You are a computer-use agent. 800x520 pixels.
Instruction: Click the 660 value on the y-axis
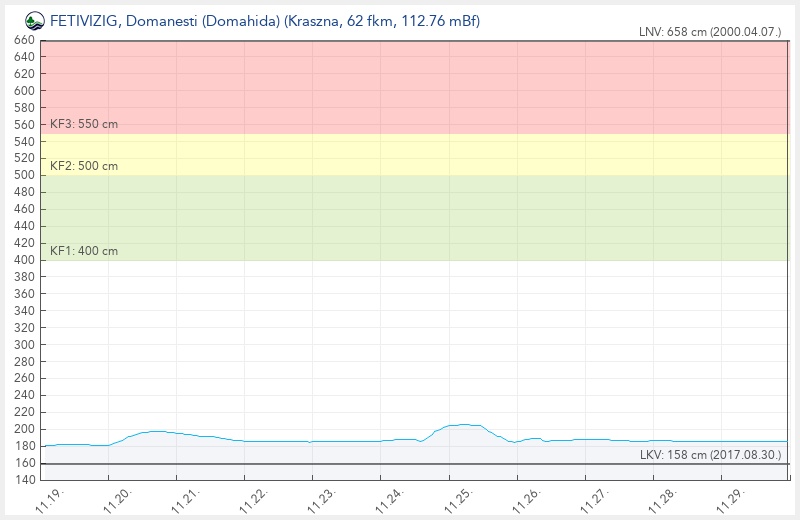[x=24, y=40]
